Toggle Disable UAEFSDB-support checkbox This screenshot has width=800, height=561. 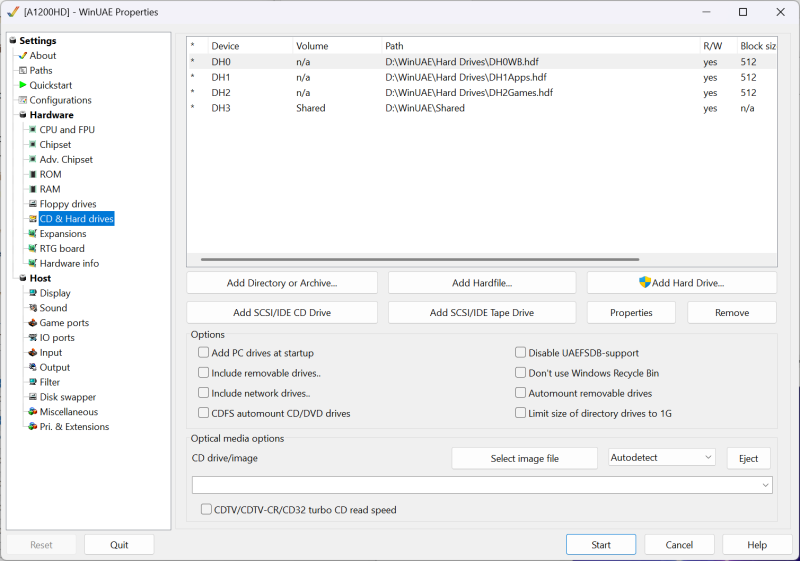click(520, 352)
